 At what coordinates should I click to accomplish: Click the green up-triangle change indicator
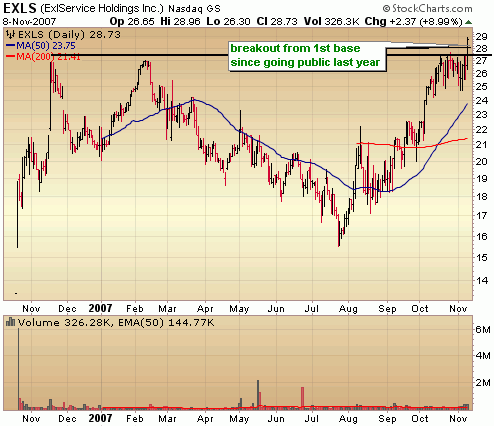click(468, 22)
